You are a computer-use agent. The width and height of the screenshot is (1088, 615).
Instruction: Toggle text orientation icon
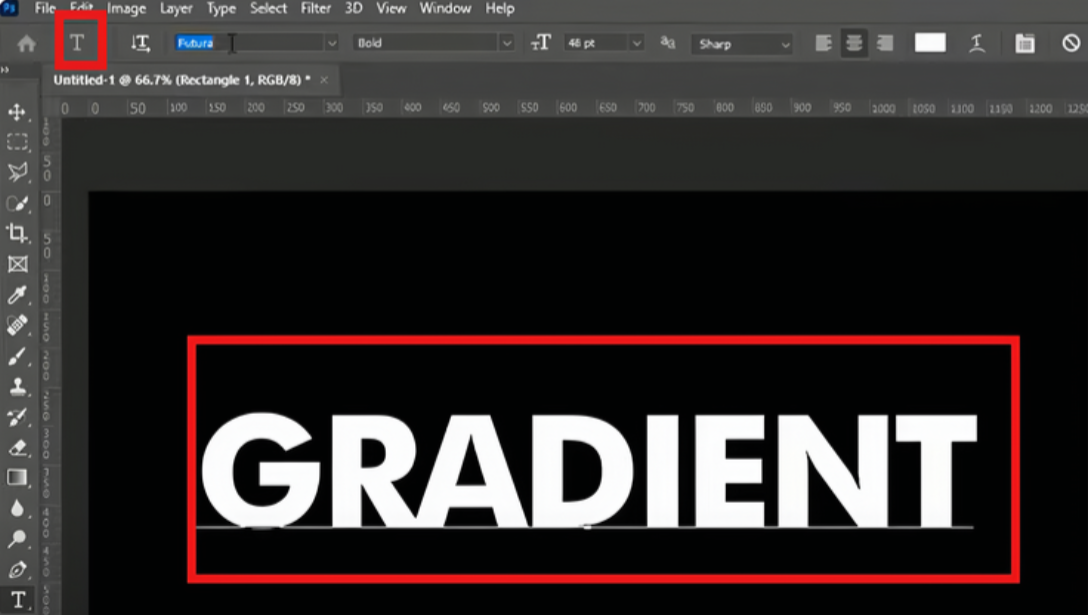(141, 43)
